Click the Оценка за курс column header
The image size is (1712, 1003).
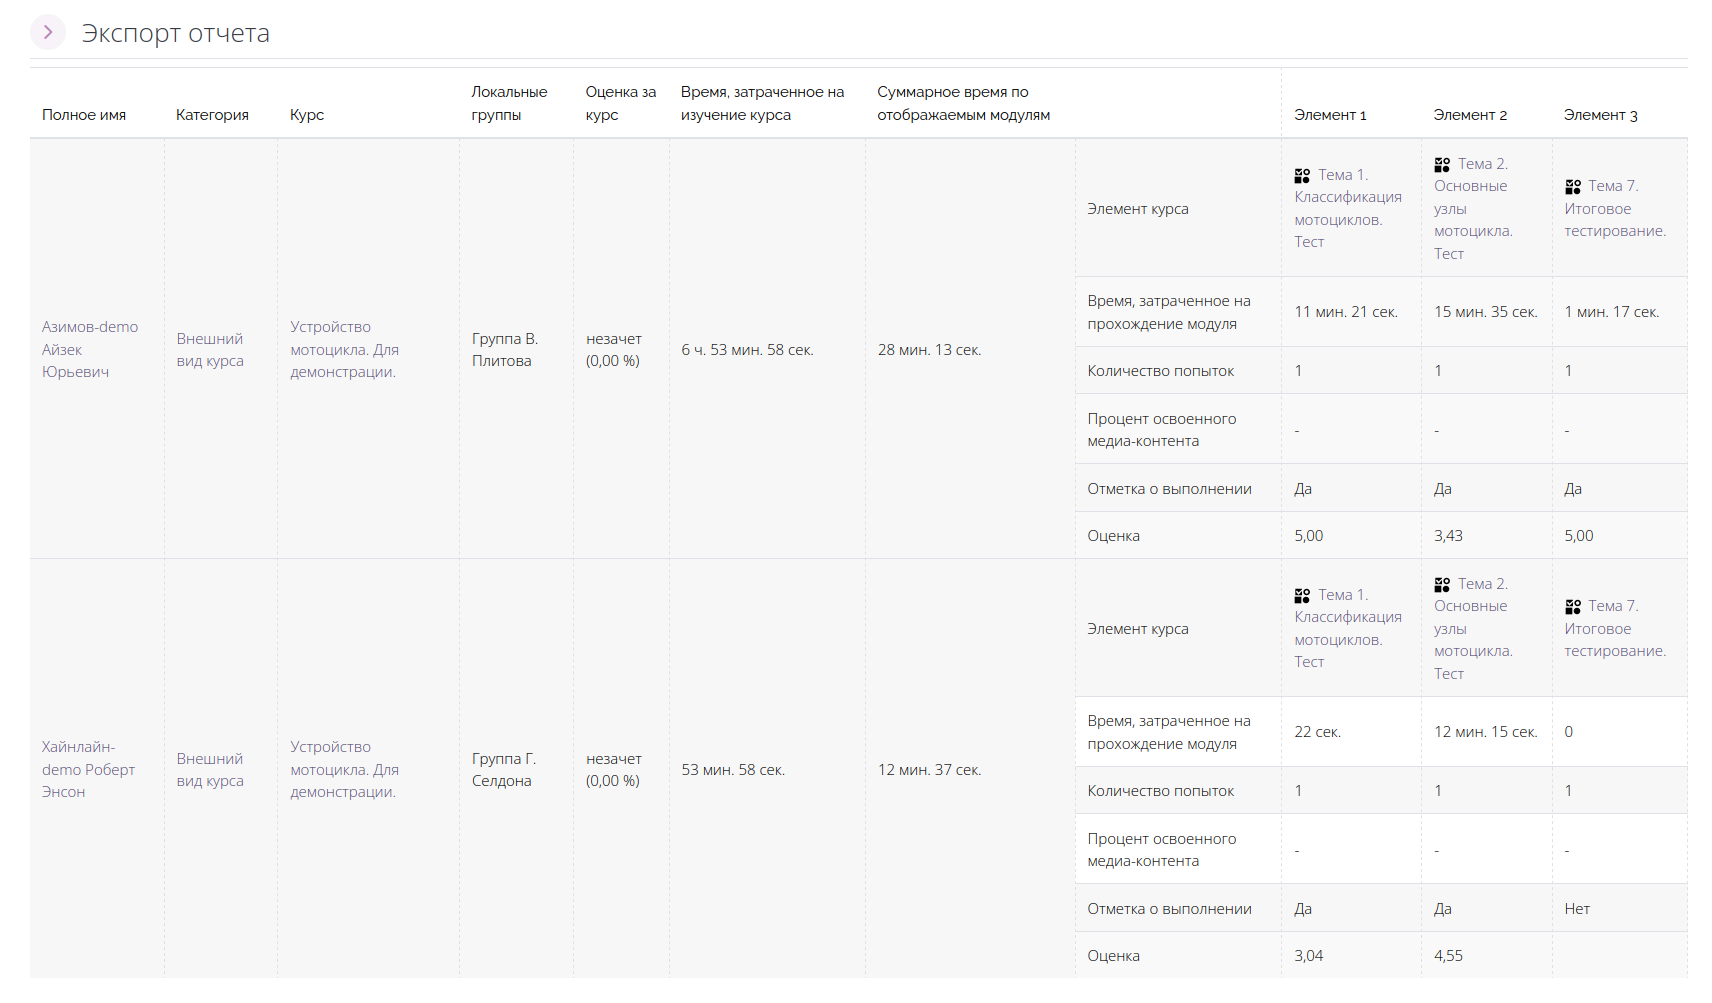coord(620,103)
